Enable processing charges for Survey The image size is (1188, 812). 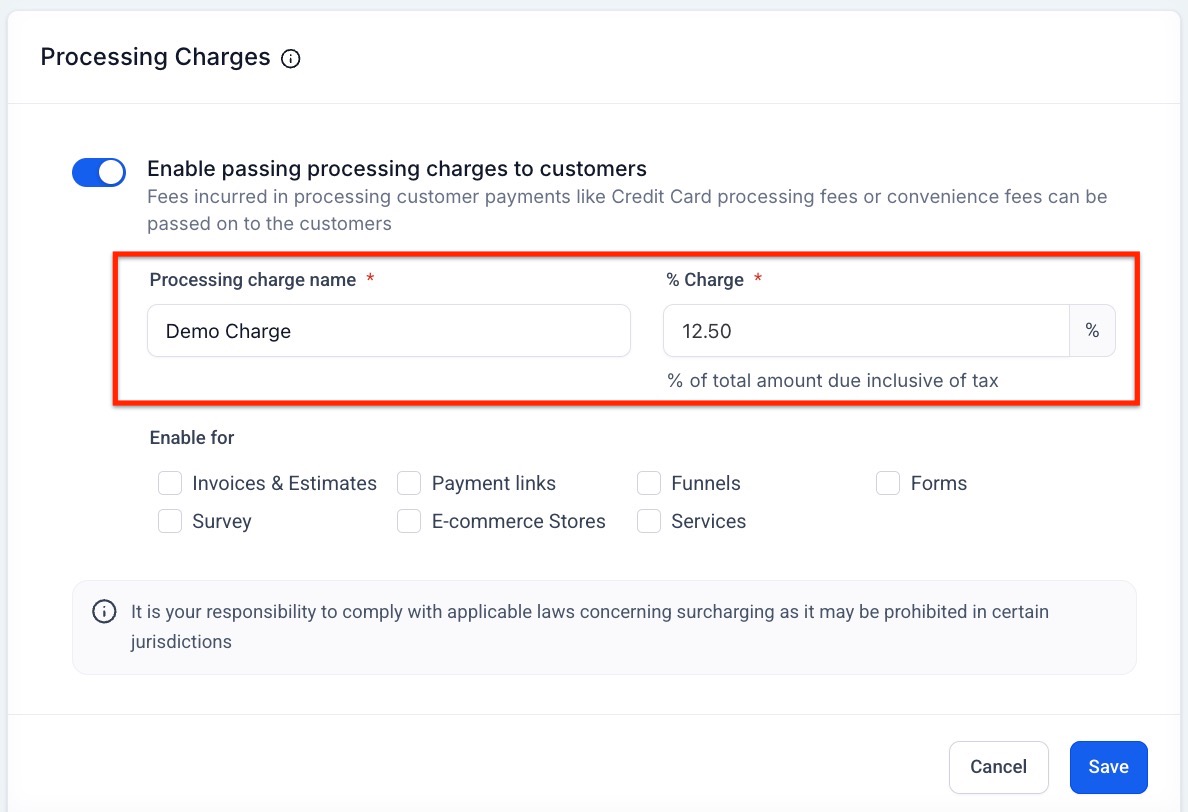(x=171, y=521)
